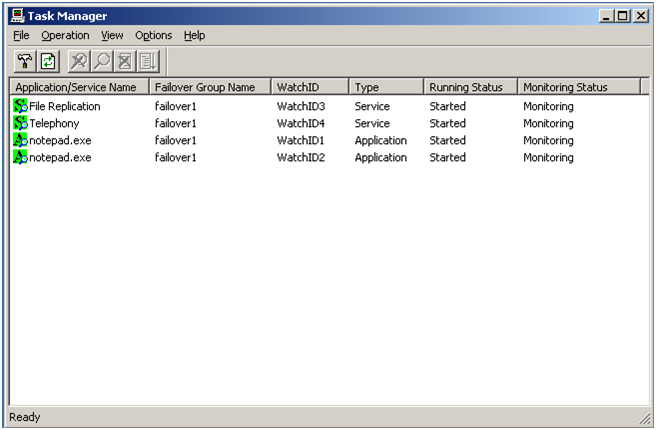The height and width of the screenshot is (430, 656).
Task: Click the icon of notepad.exe with WatchID1
Action: pyautogui.click(x=20, y=140)
